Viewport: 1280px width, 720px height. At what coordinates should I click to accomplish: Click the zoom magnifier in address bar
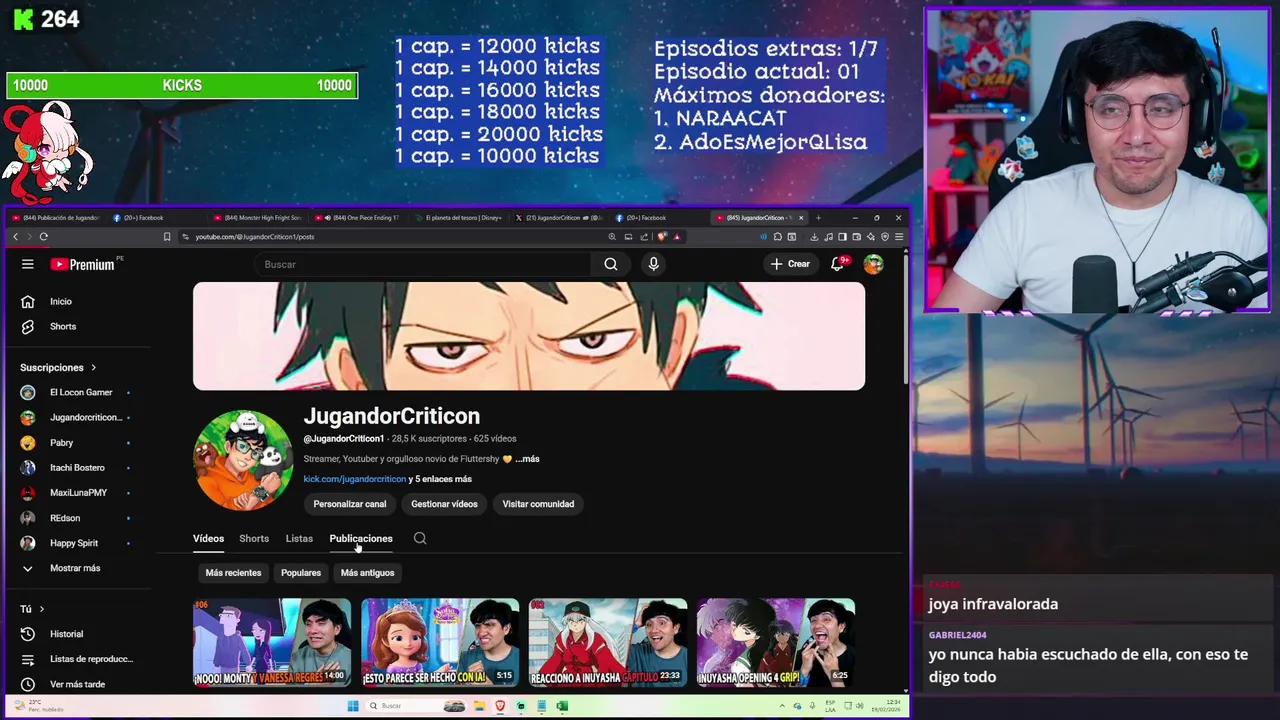pos(612,237)
